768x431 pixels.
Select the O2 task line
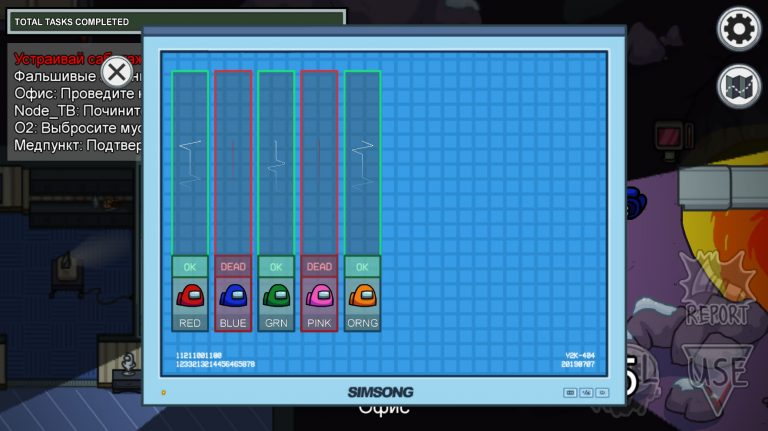78,128
